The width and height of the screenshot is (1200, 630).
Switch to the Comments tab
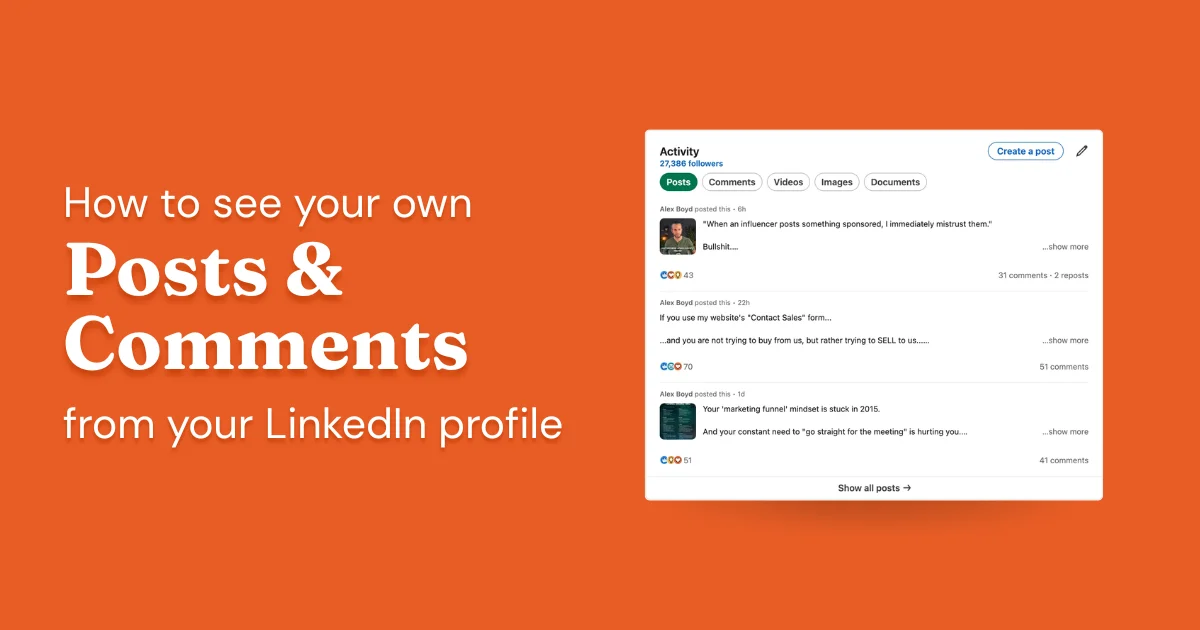coord(732,182)
